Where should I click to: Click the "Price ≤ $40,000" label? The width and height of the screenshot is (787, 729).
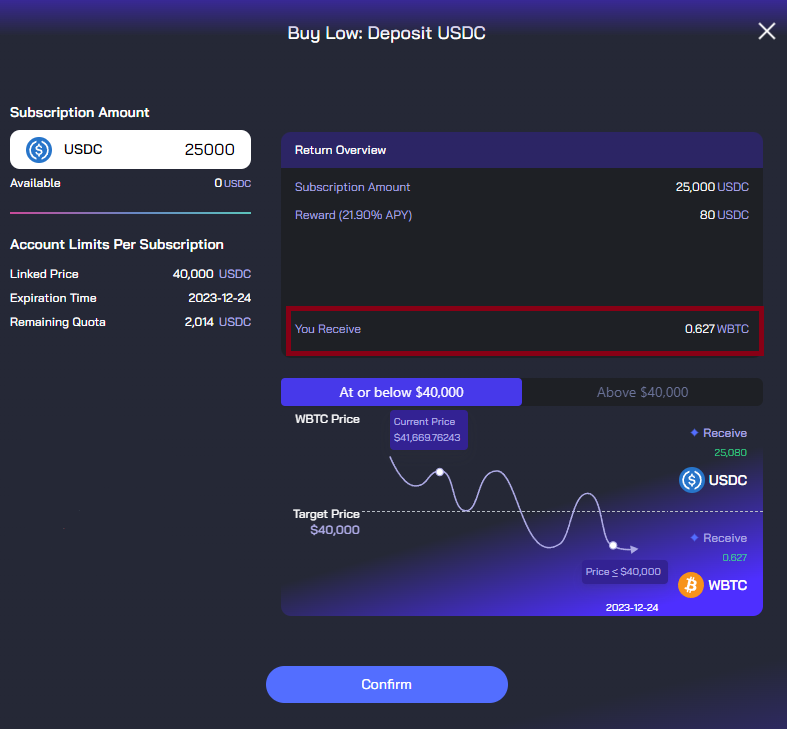623,572
